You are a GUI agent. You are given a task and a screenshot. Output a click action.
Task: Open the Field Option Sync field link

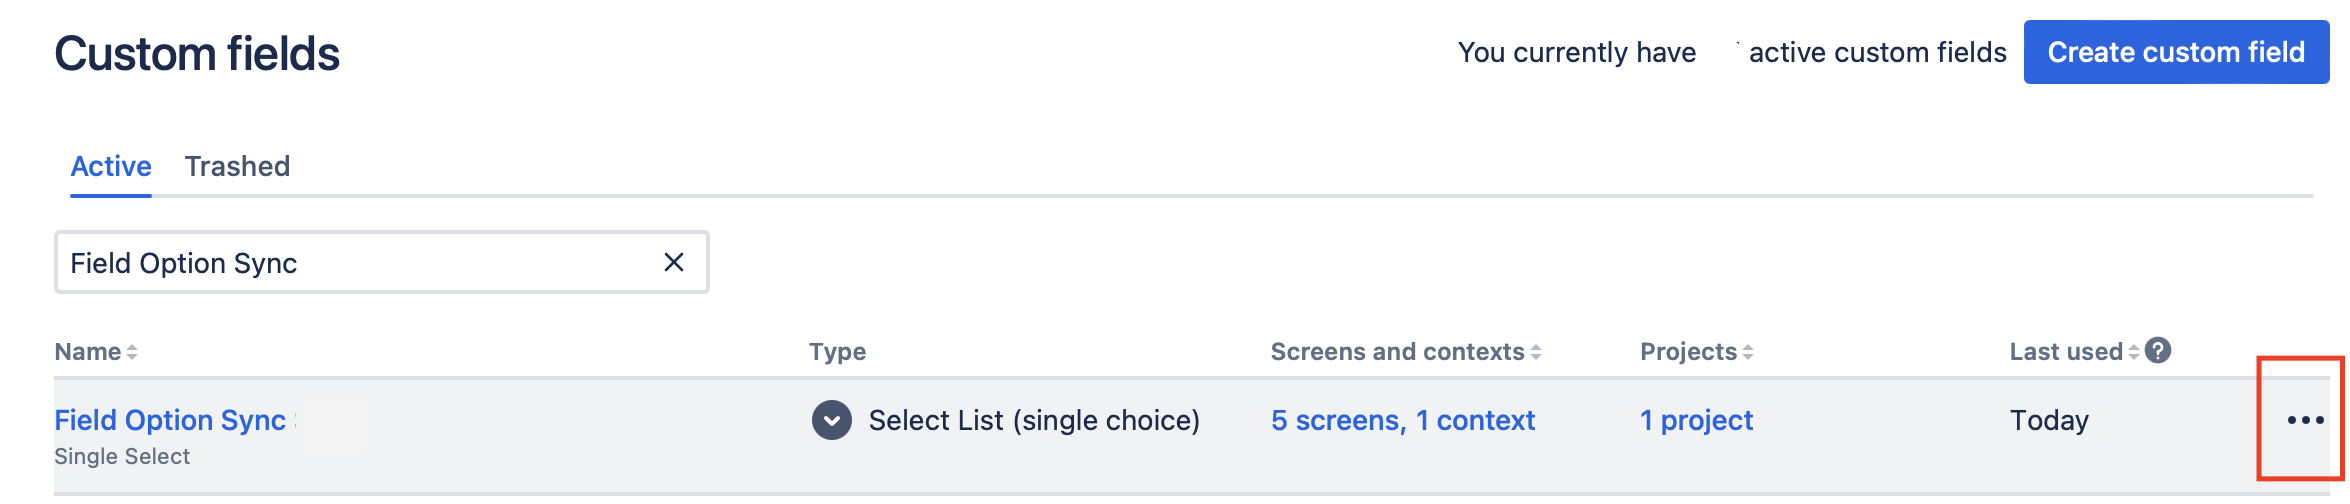pyautogui.click(x=170, y=420)
